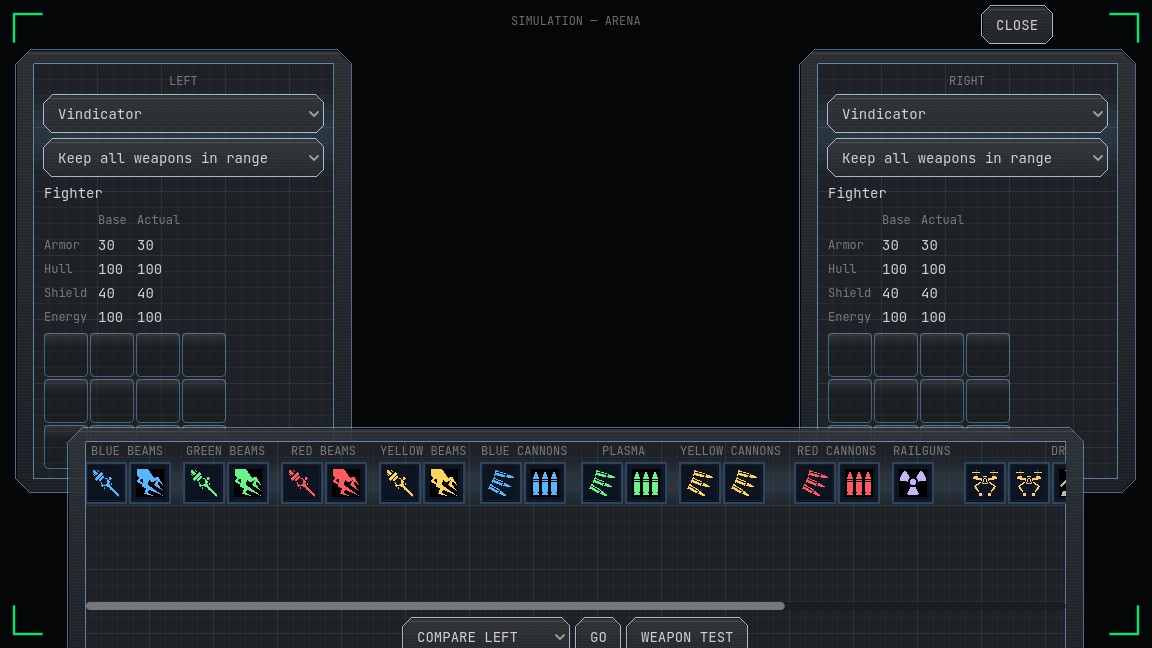Choose the blue triple upright bullets icon
The width and height of the screenshot is (1152, 648).
pos(544,483)
